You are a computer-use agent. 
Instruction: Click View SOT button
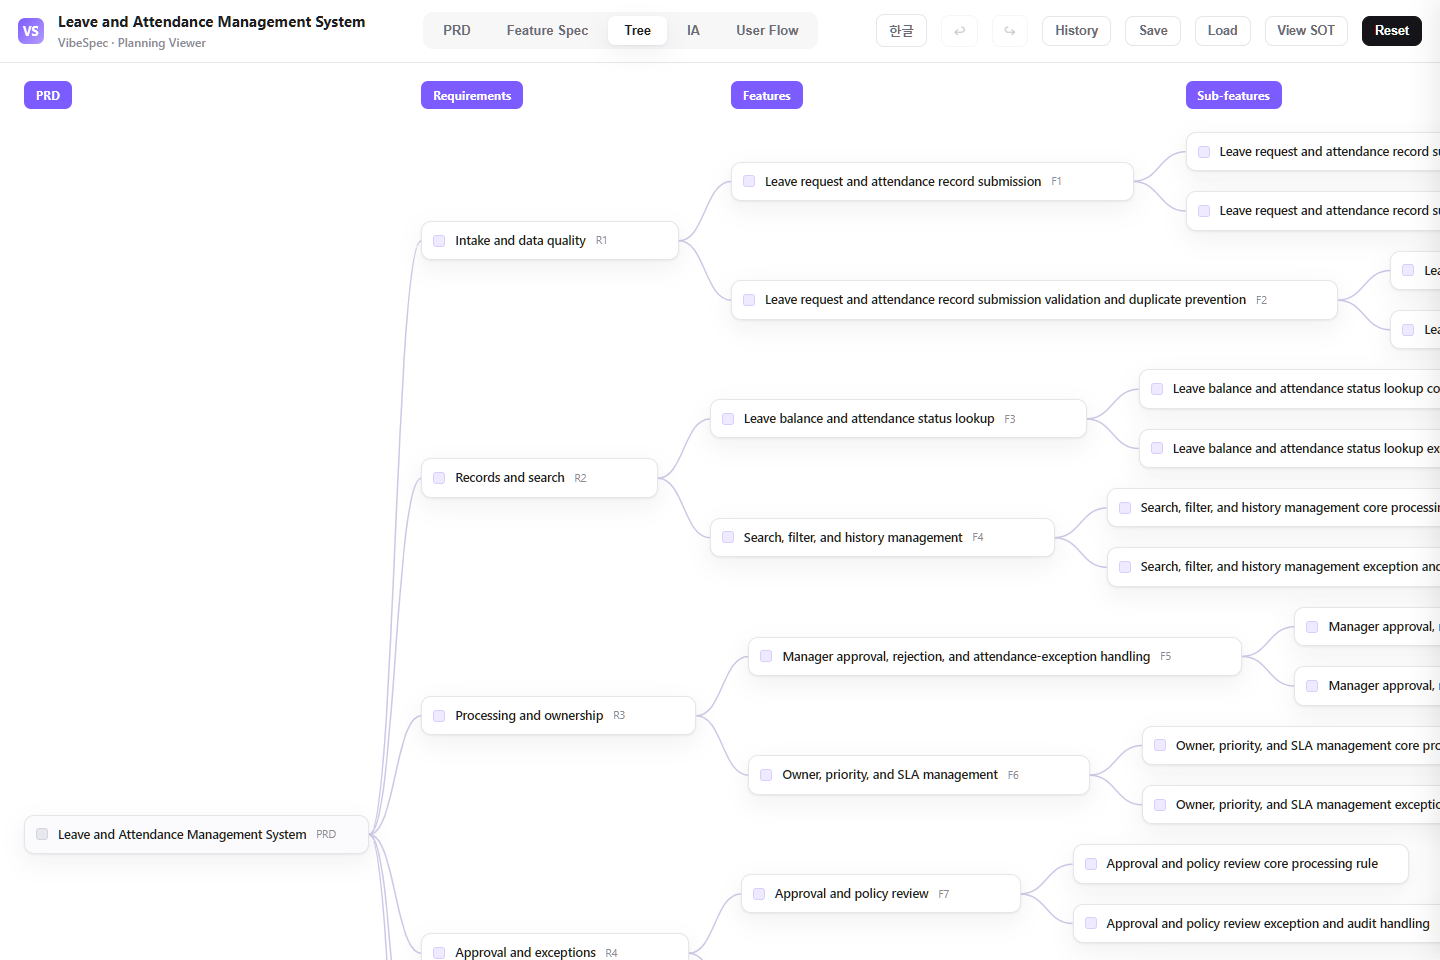[x=1306, y=31]
